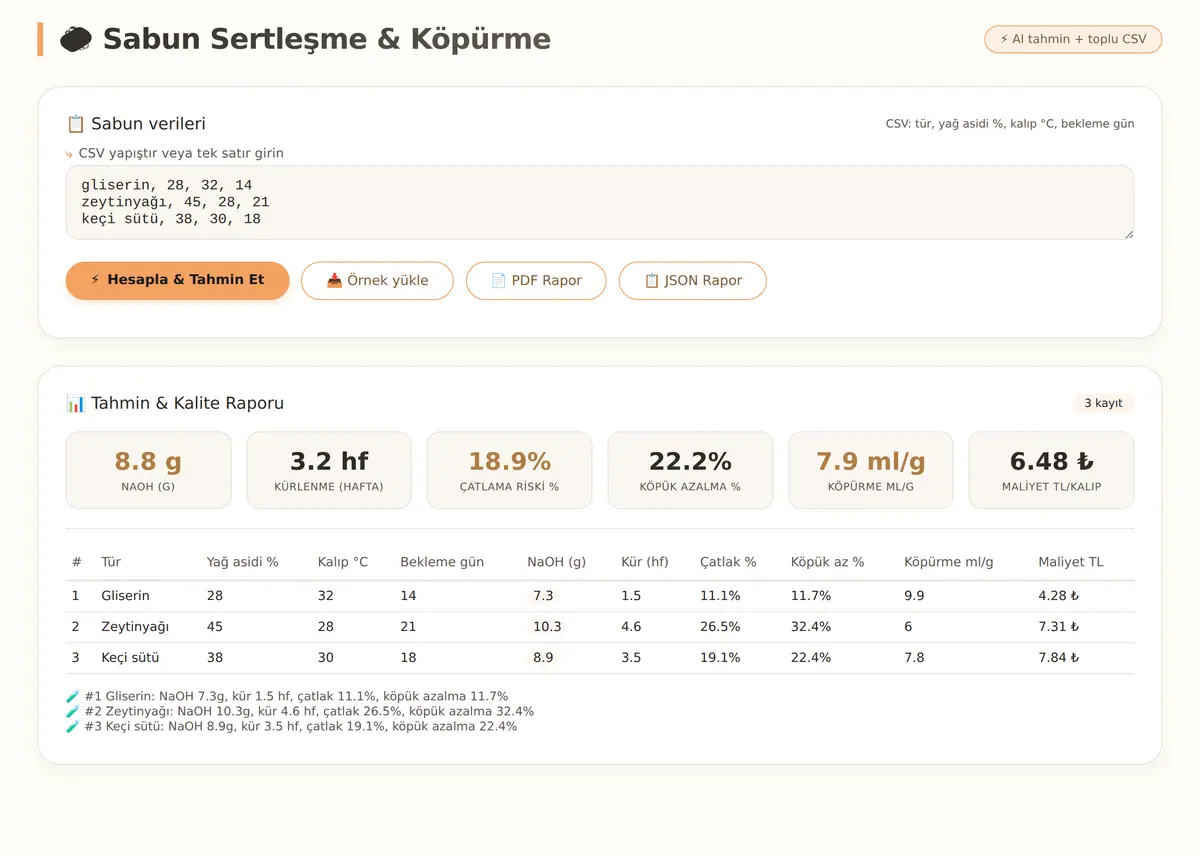
Task: Click the clipboard icon beside Sabun verileri
Action: [75, 124]
